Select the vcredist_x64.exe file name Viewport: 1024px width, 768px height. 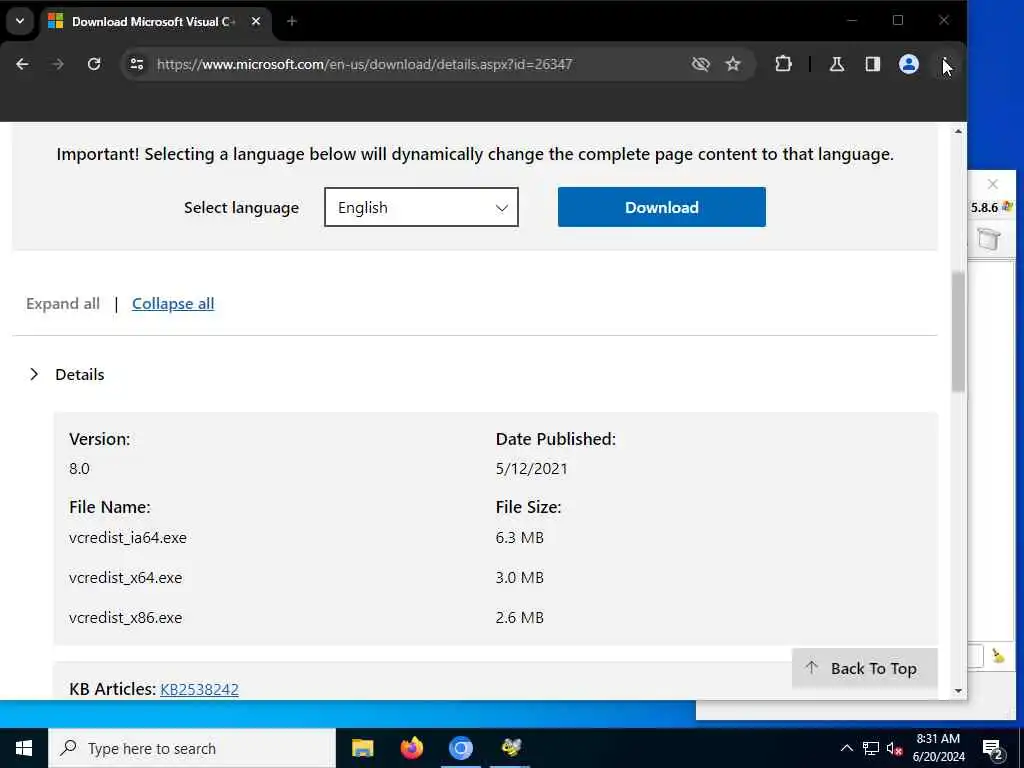[125, 577]
